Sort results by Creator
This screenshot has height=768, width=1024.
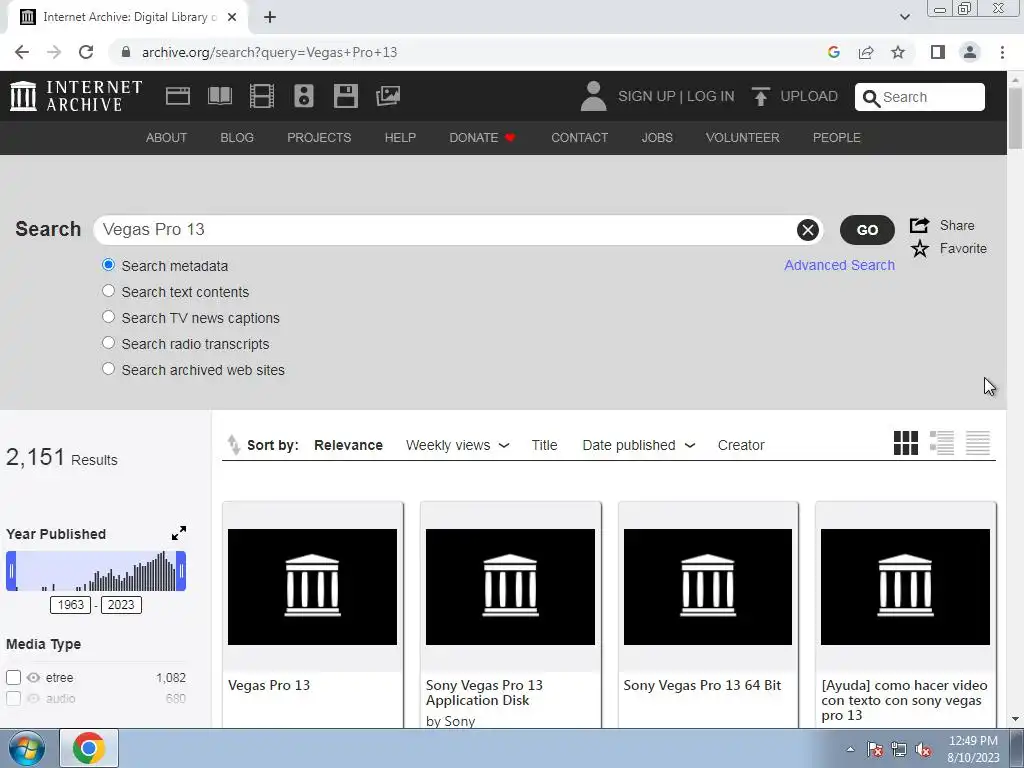[x=741, y=445]
